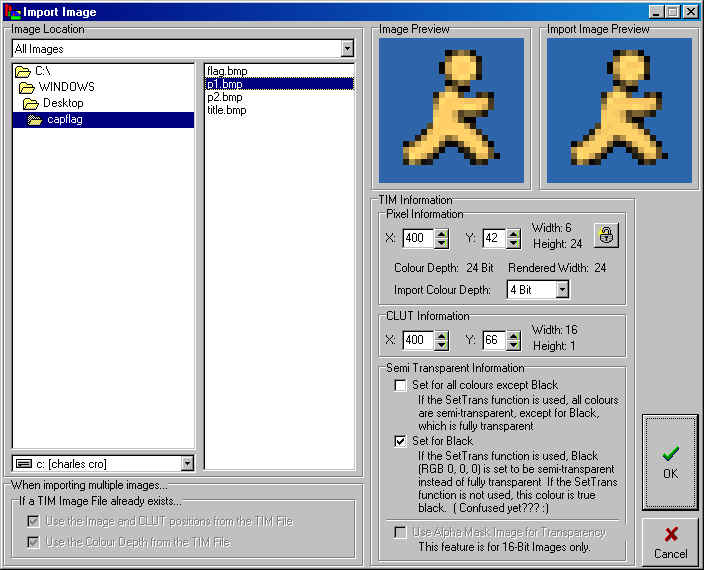This screenshot has width=704, height=570.
Task: Increase CLUT Information Y value
Action: [514, 336]
